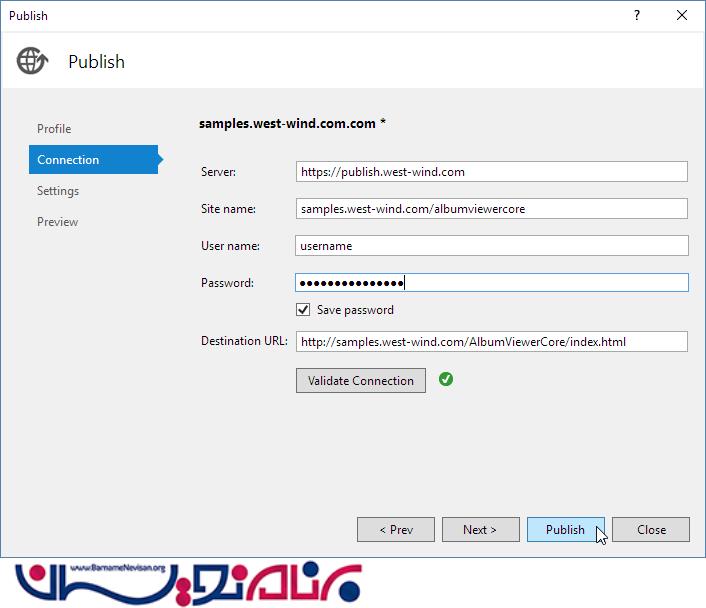Click the globe publish icon in header
Viewport: 706px width, 608px height.
click(32, 61)
